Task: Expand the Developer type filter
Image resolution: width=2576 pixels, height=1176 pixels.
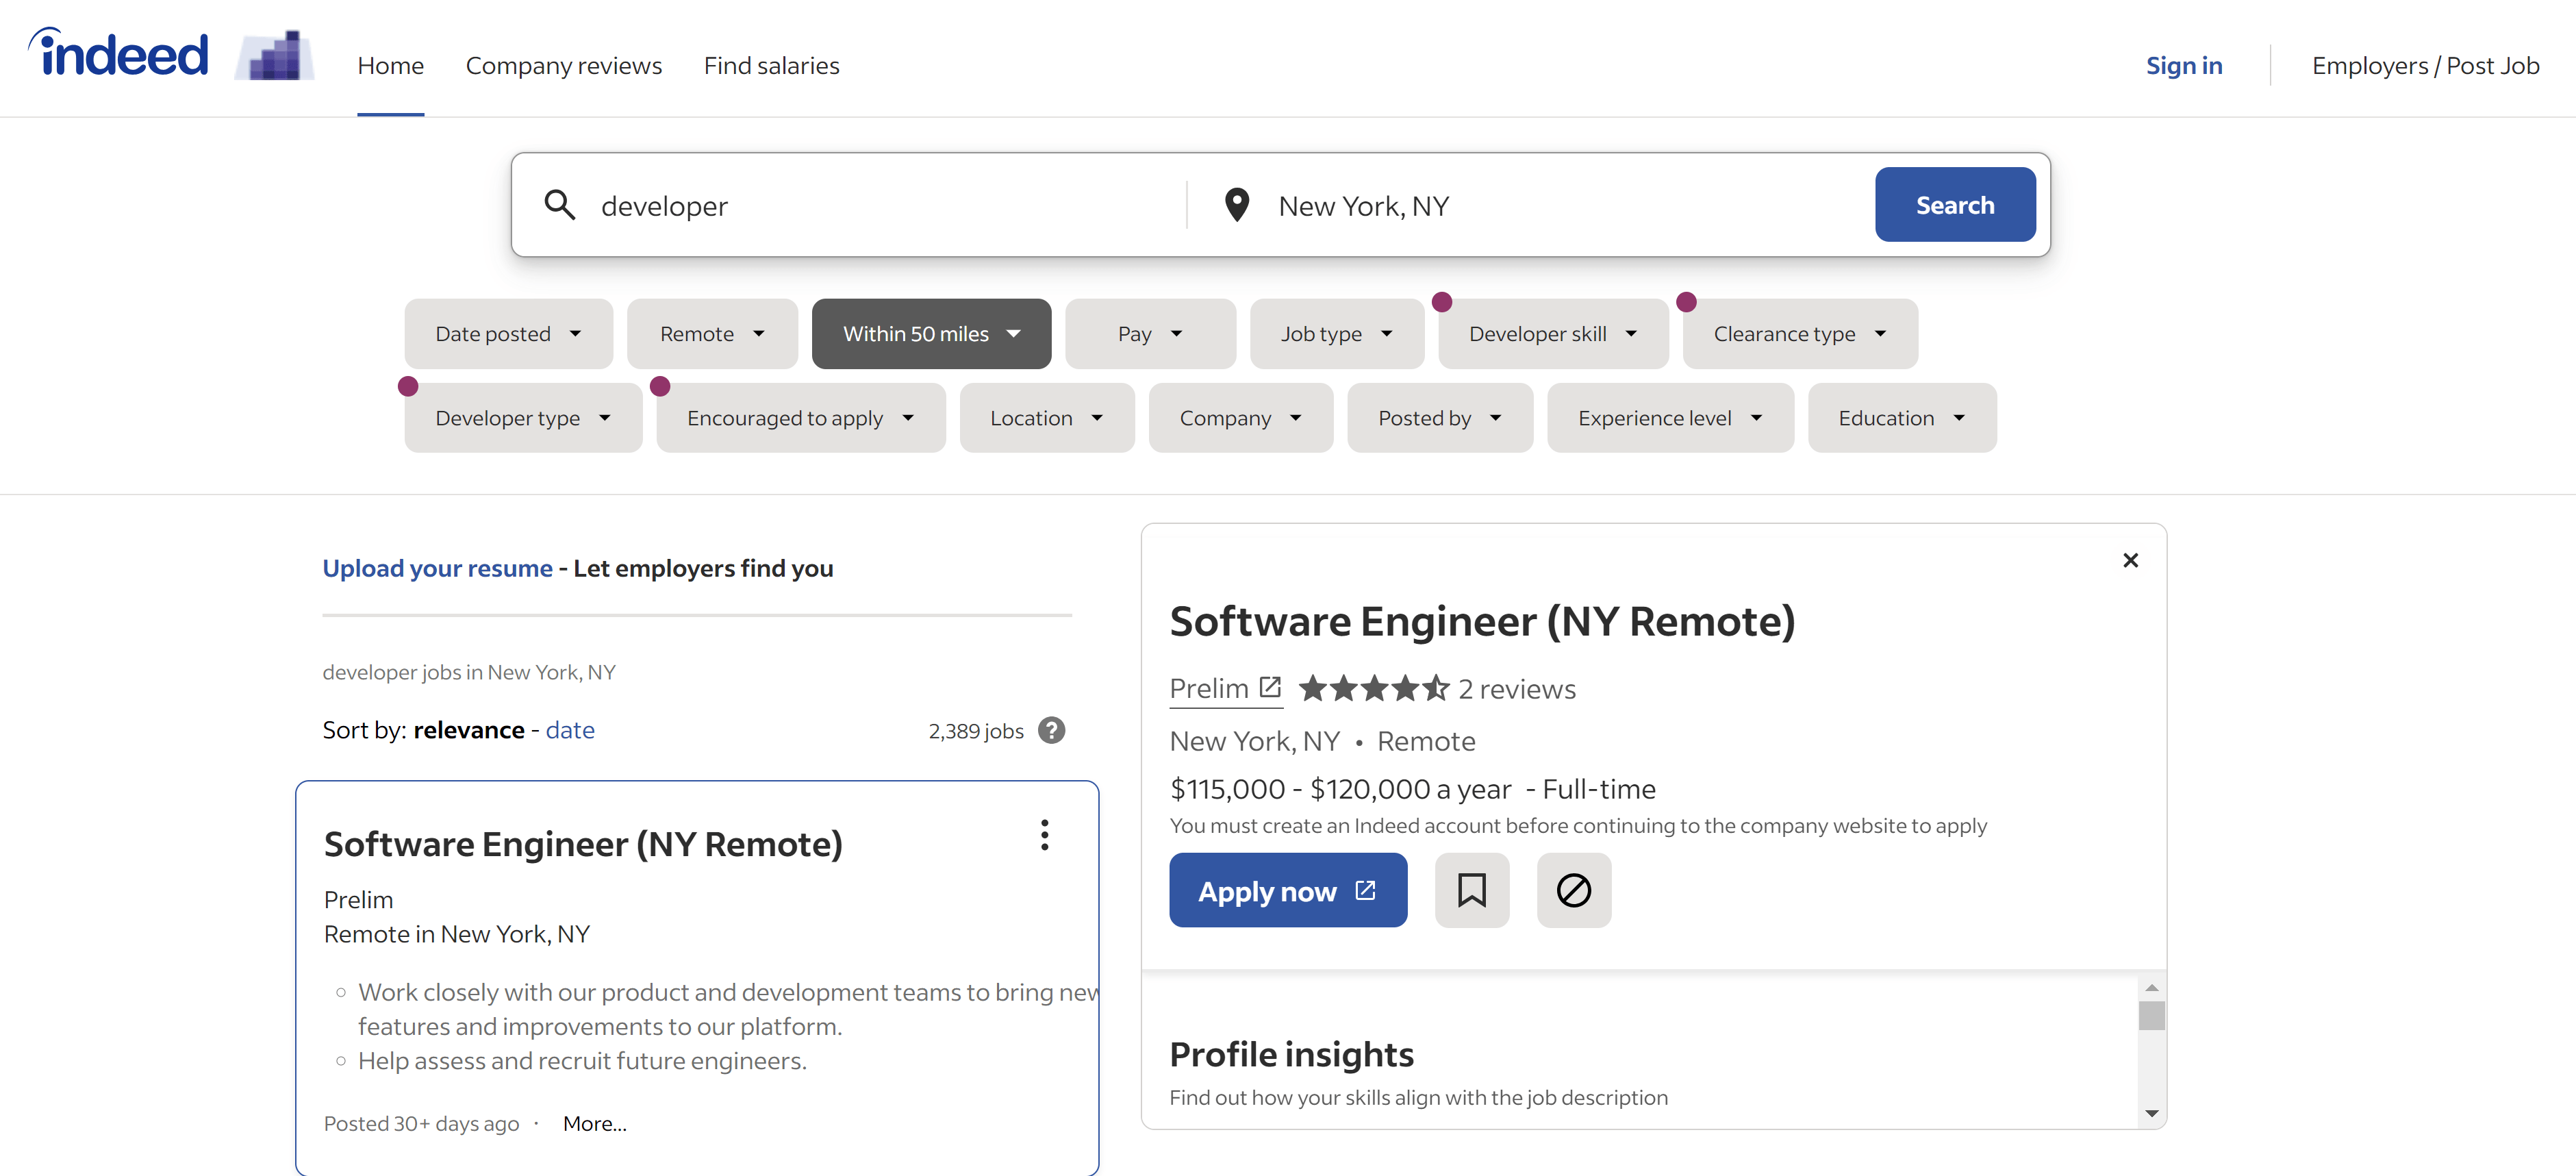Action: point(523,418)
